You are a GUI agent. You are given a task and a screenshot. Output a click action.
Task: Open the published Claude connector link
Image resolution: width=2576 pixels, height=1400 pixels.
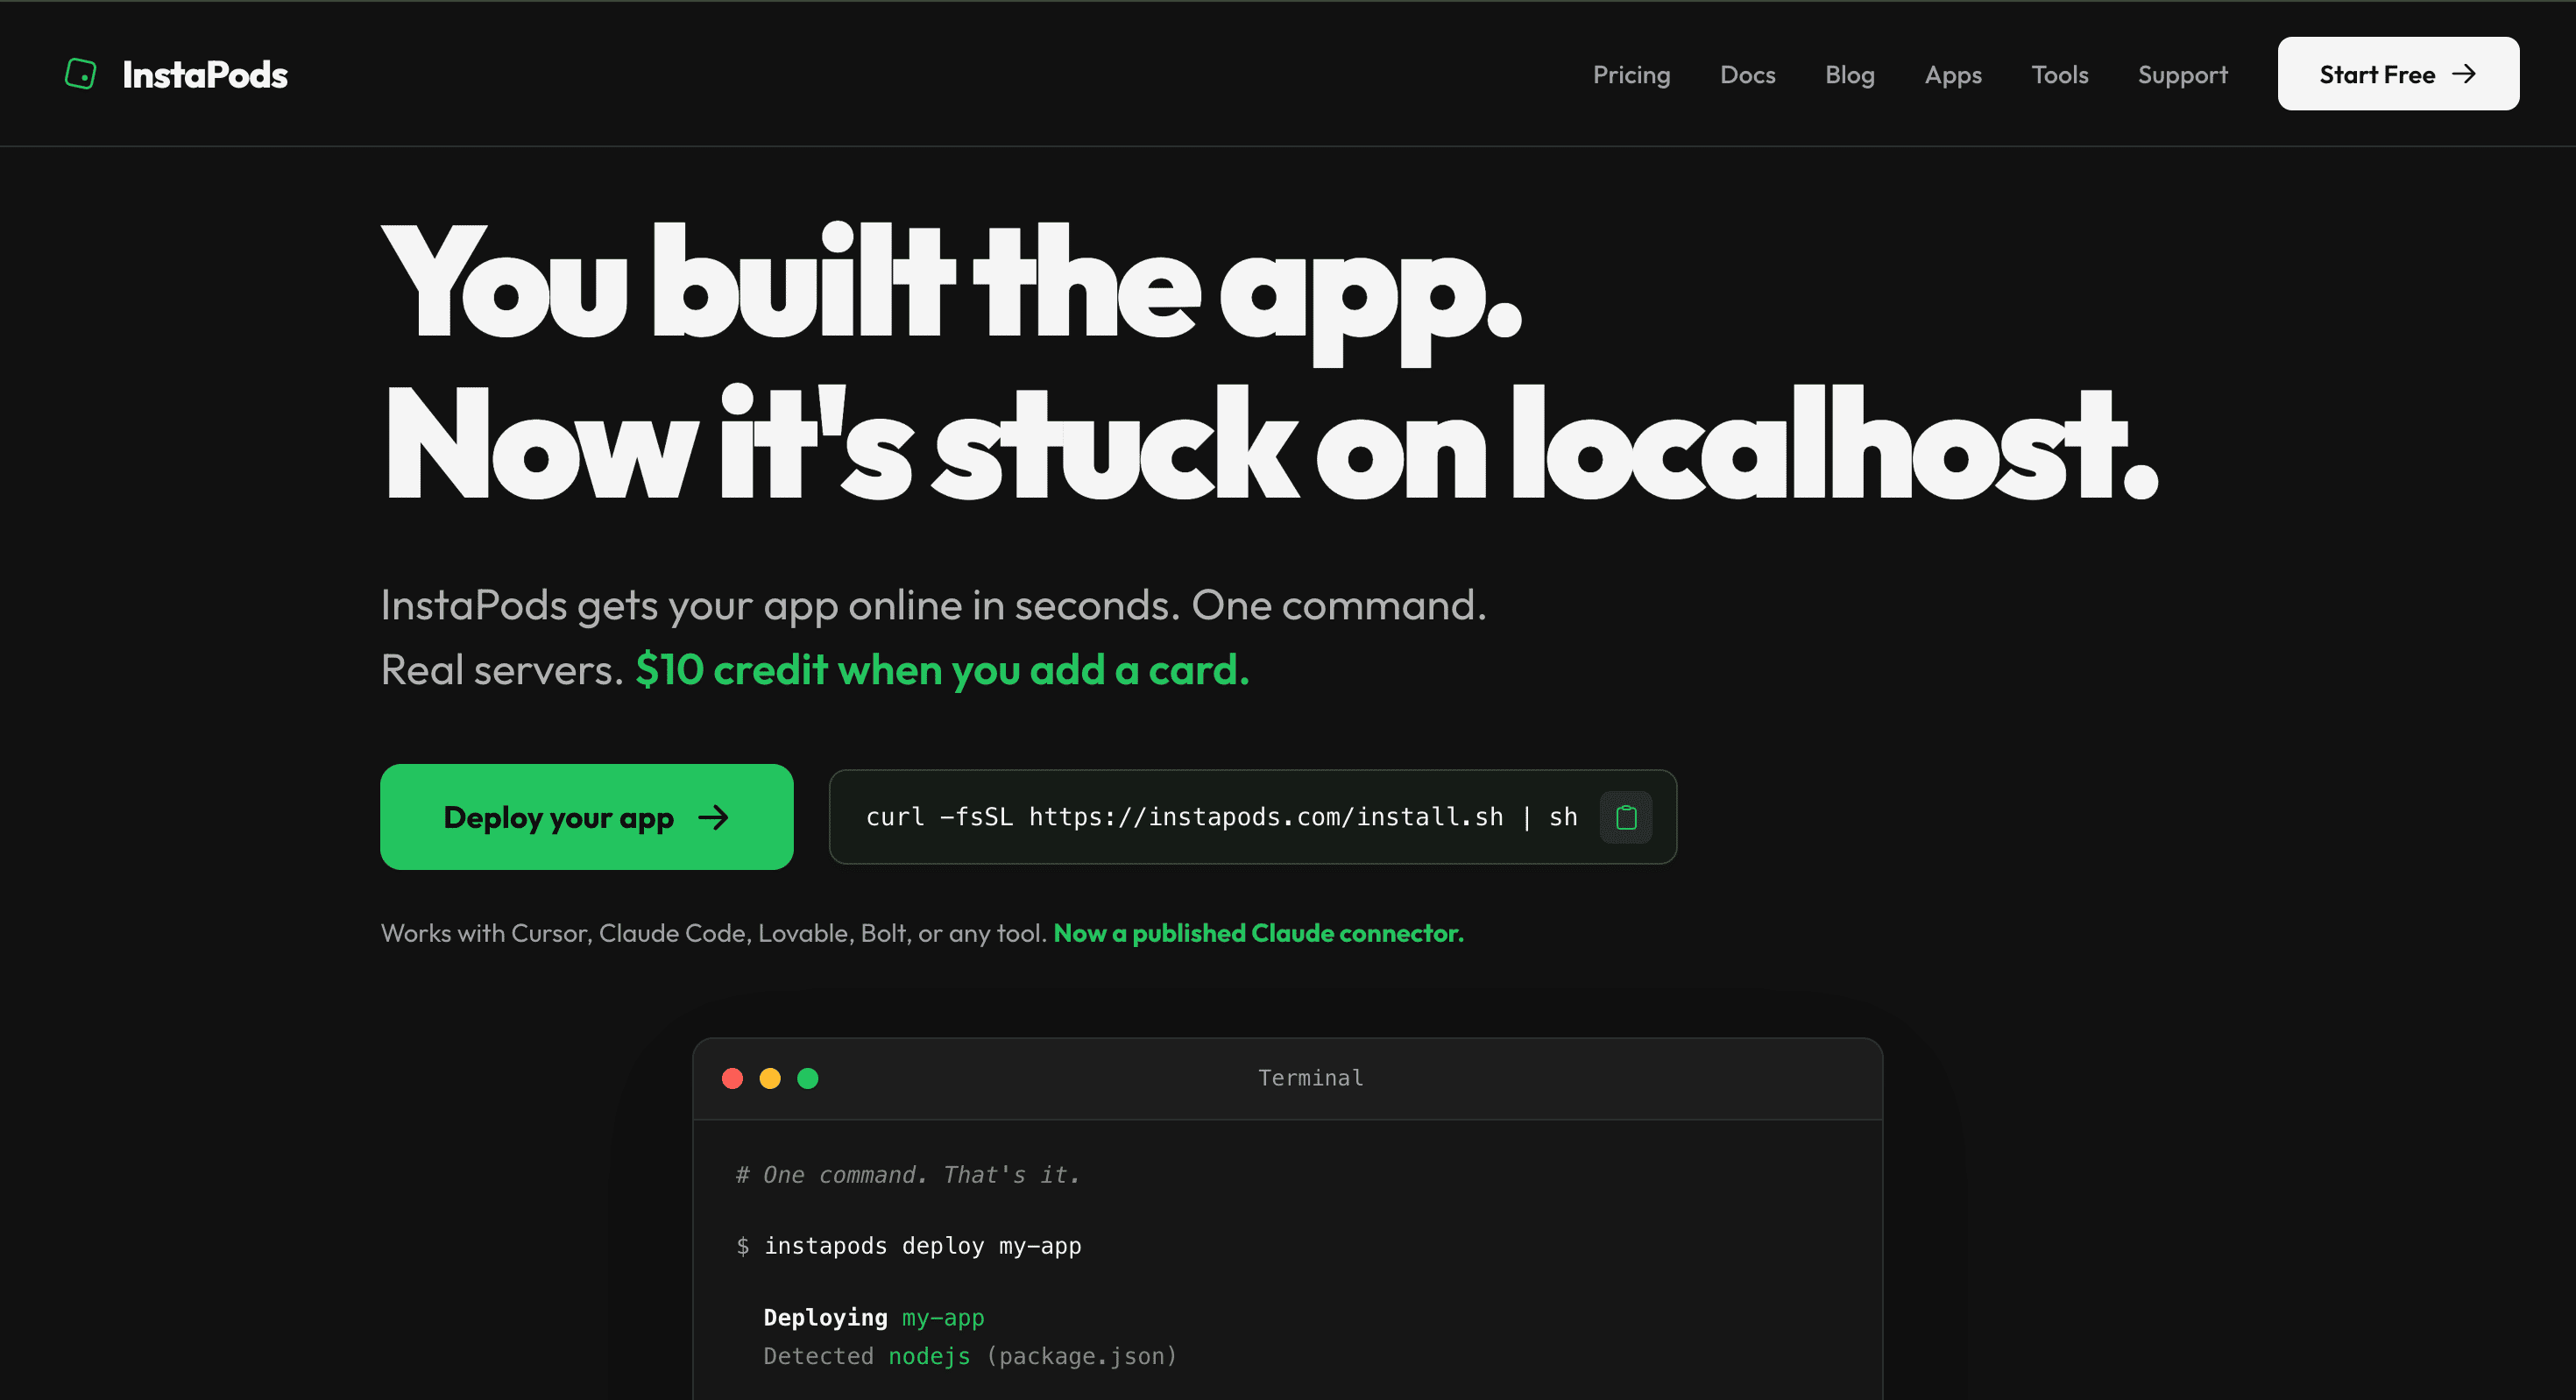[x=1258, y=933]
